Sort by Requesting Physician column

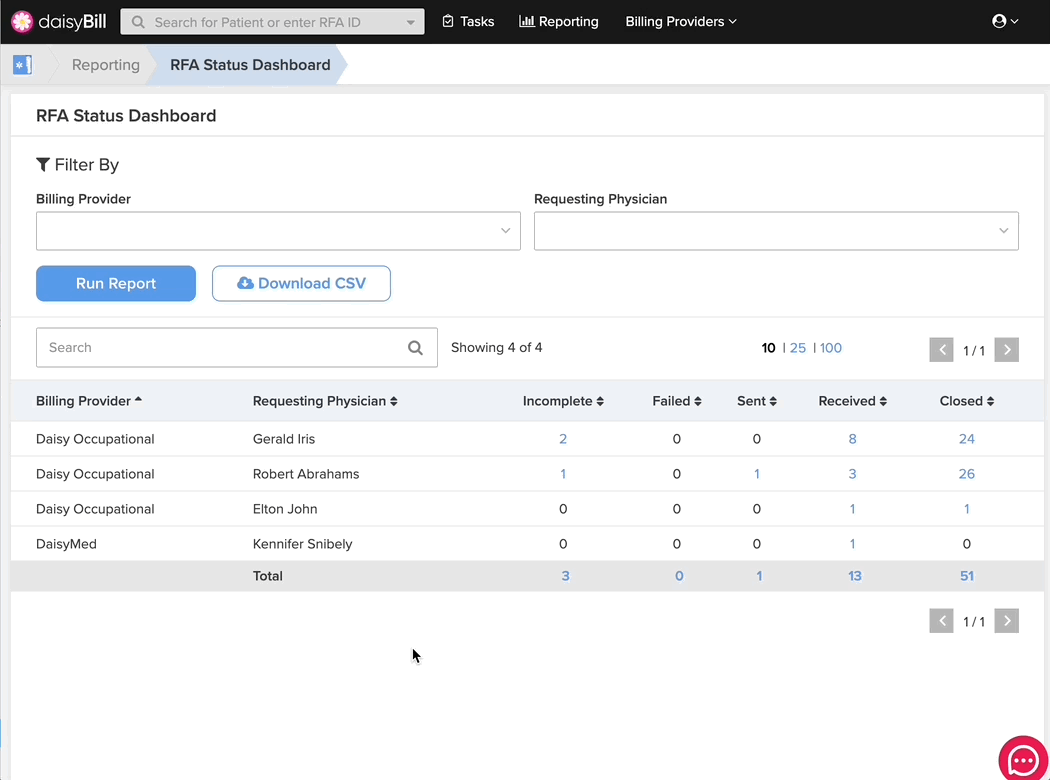coord(325,401)
